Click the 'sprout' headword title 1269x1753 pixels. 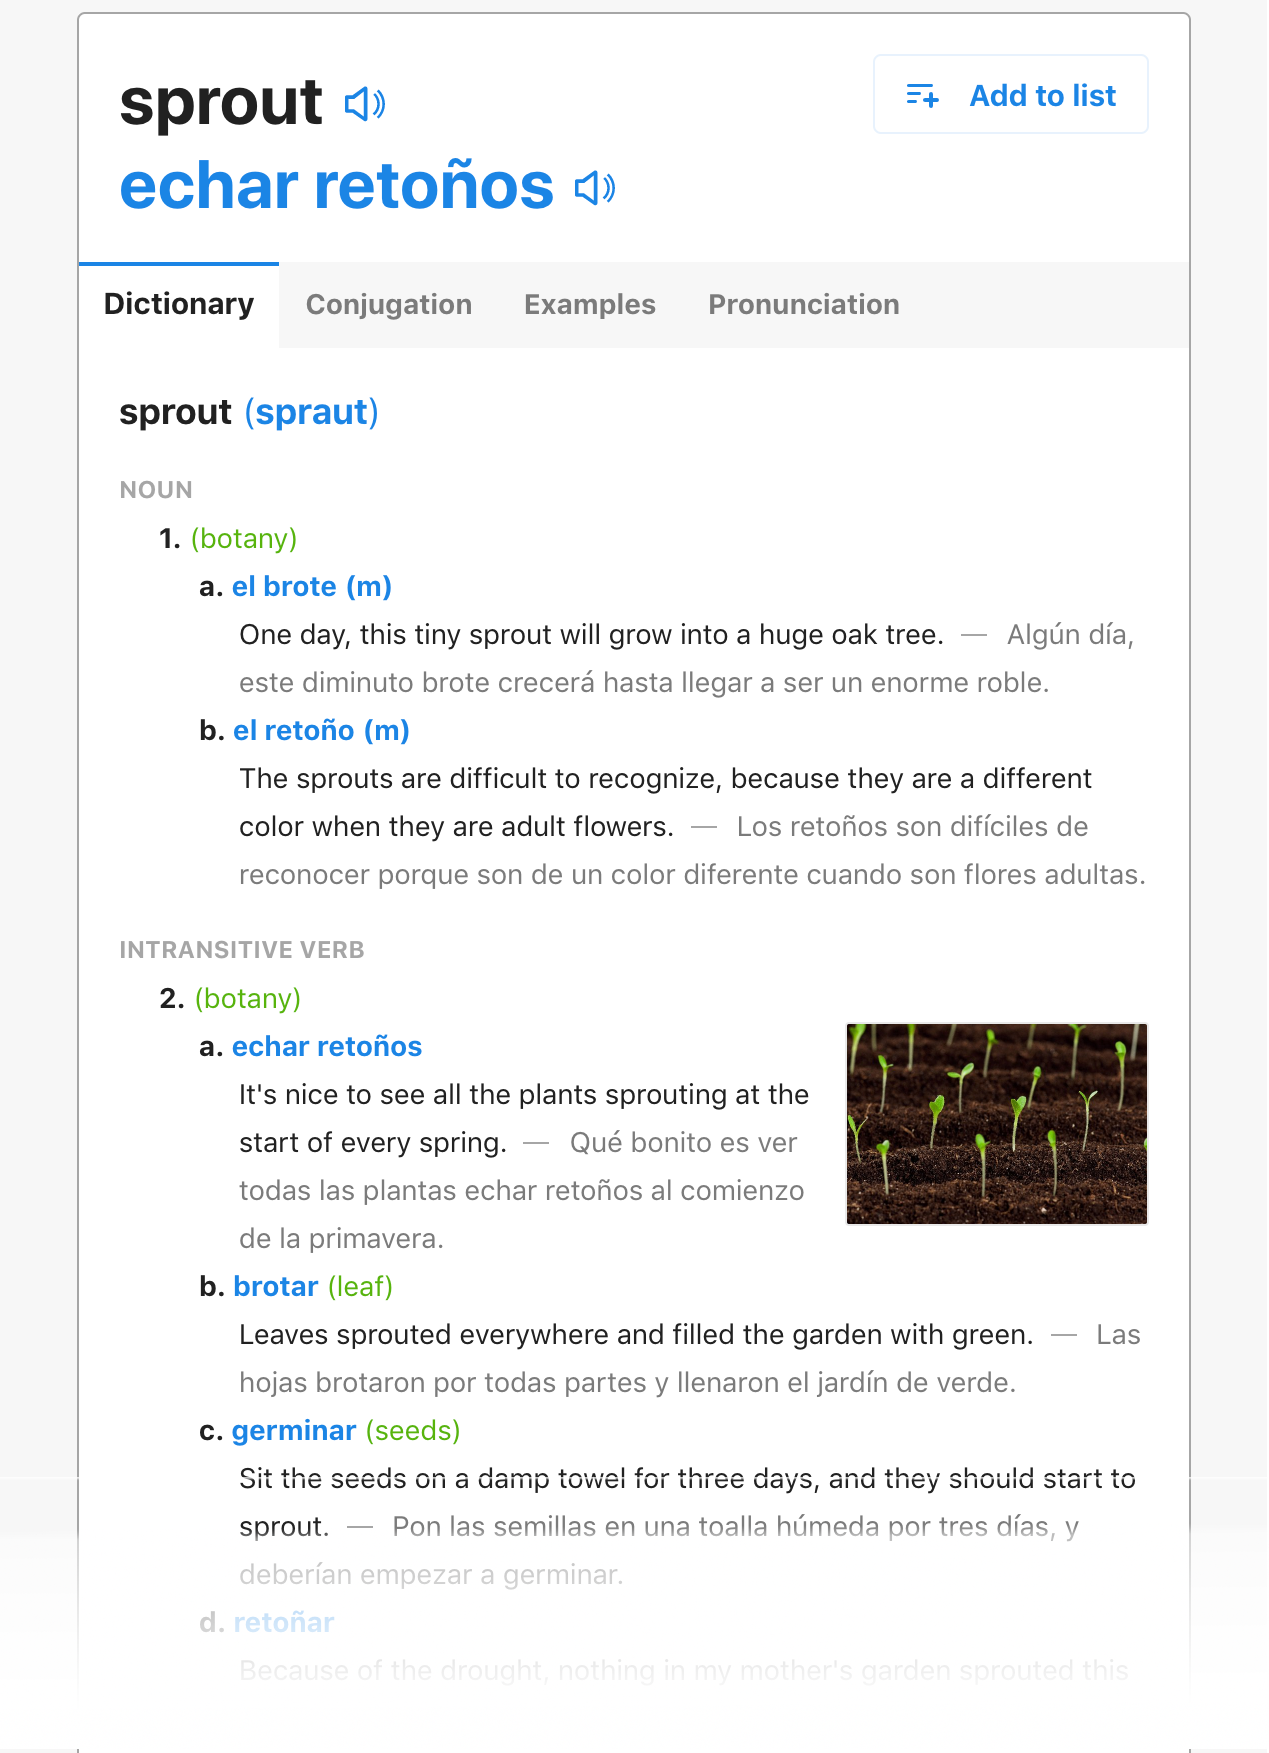221,102
